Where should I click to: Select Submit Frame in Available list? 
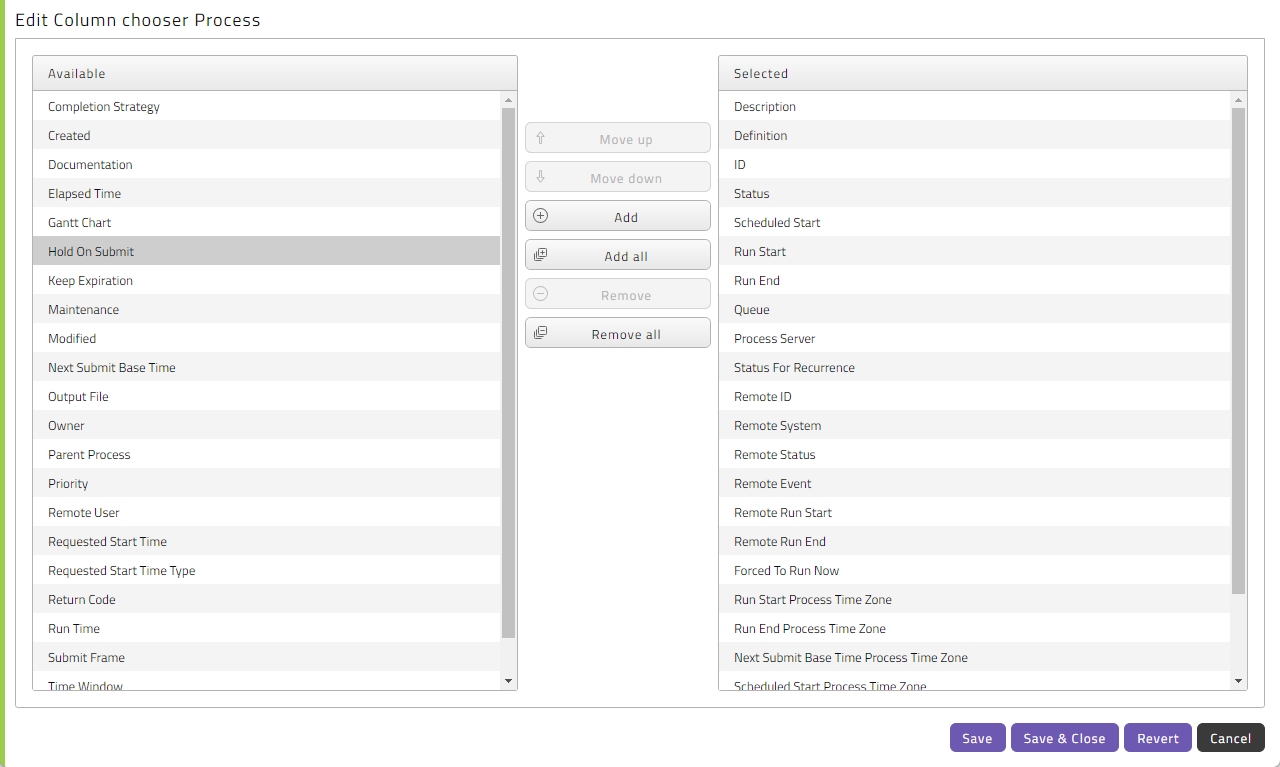tap(266, 657)
